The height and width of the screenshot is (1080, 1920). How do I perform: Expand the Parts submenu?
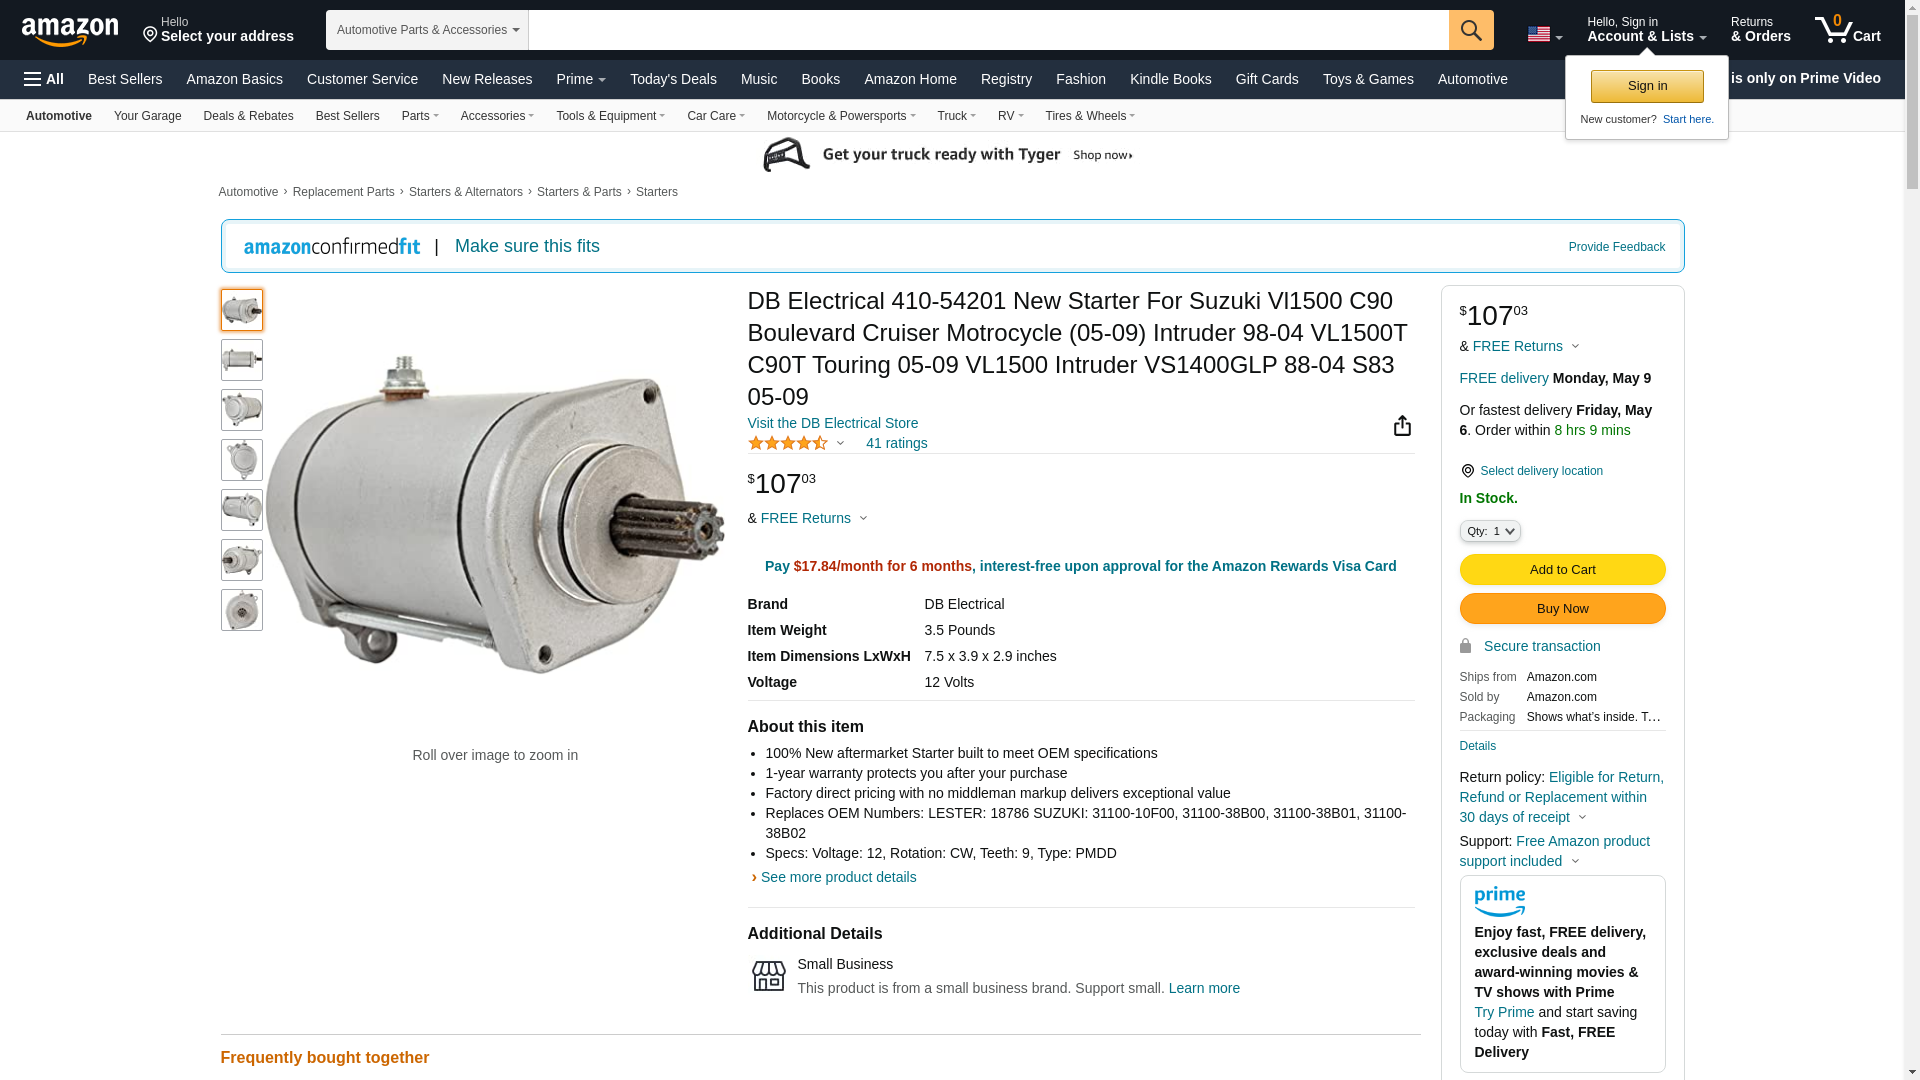coord(420,116)
